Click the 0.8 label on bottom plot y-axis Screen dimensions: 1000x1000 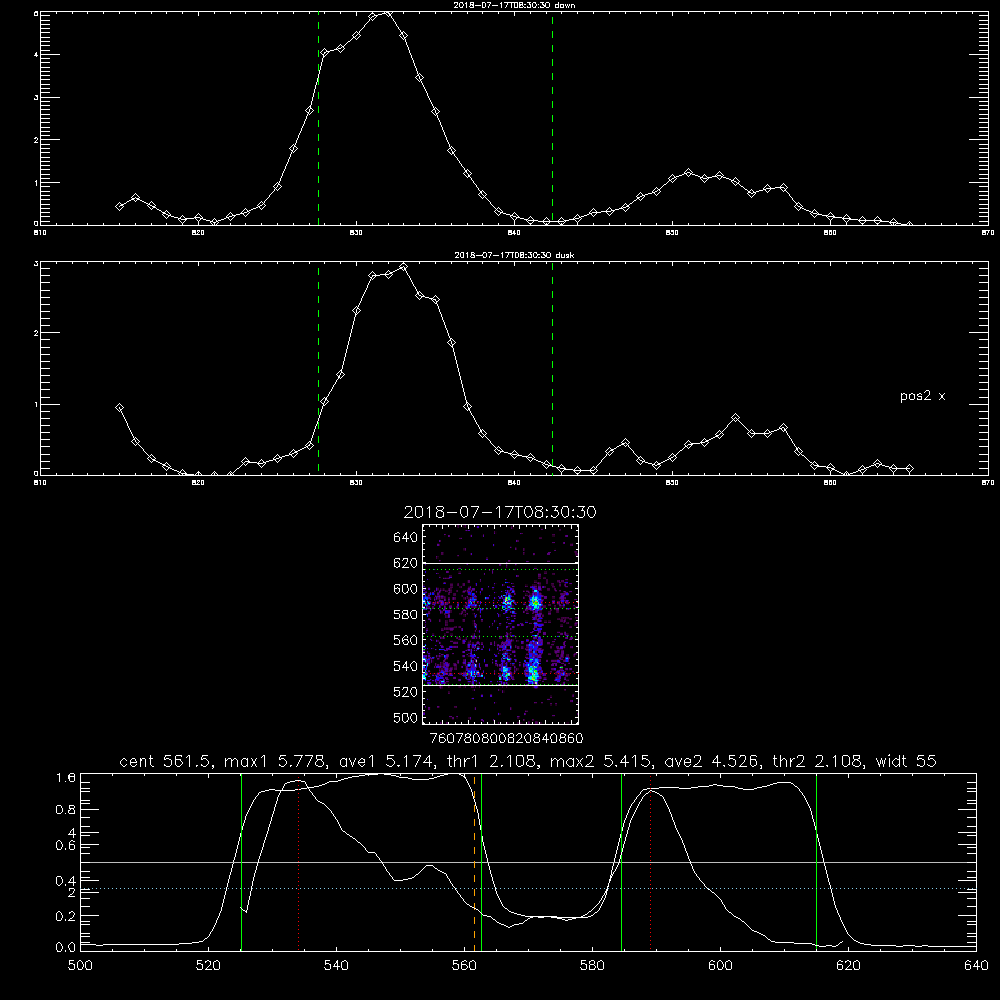66,810
